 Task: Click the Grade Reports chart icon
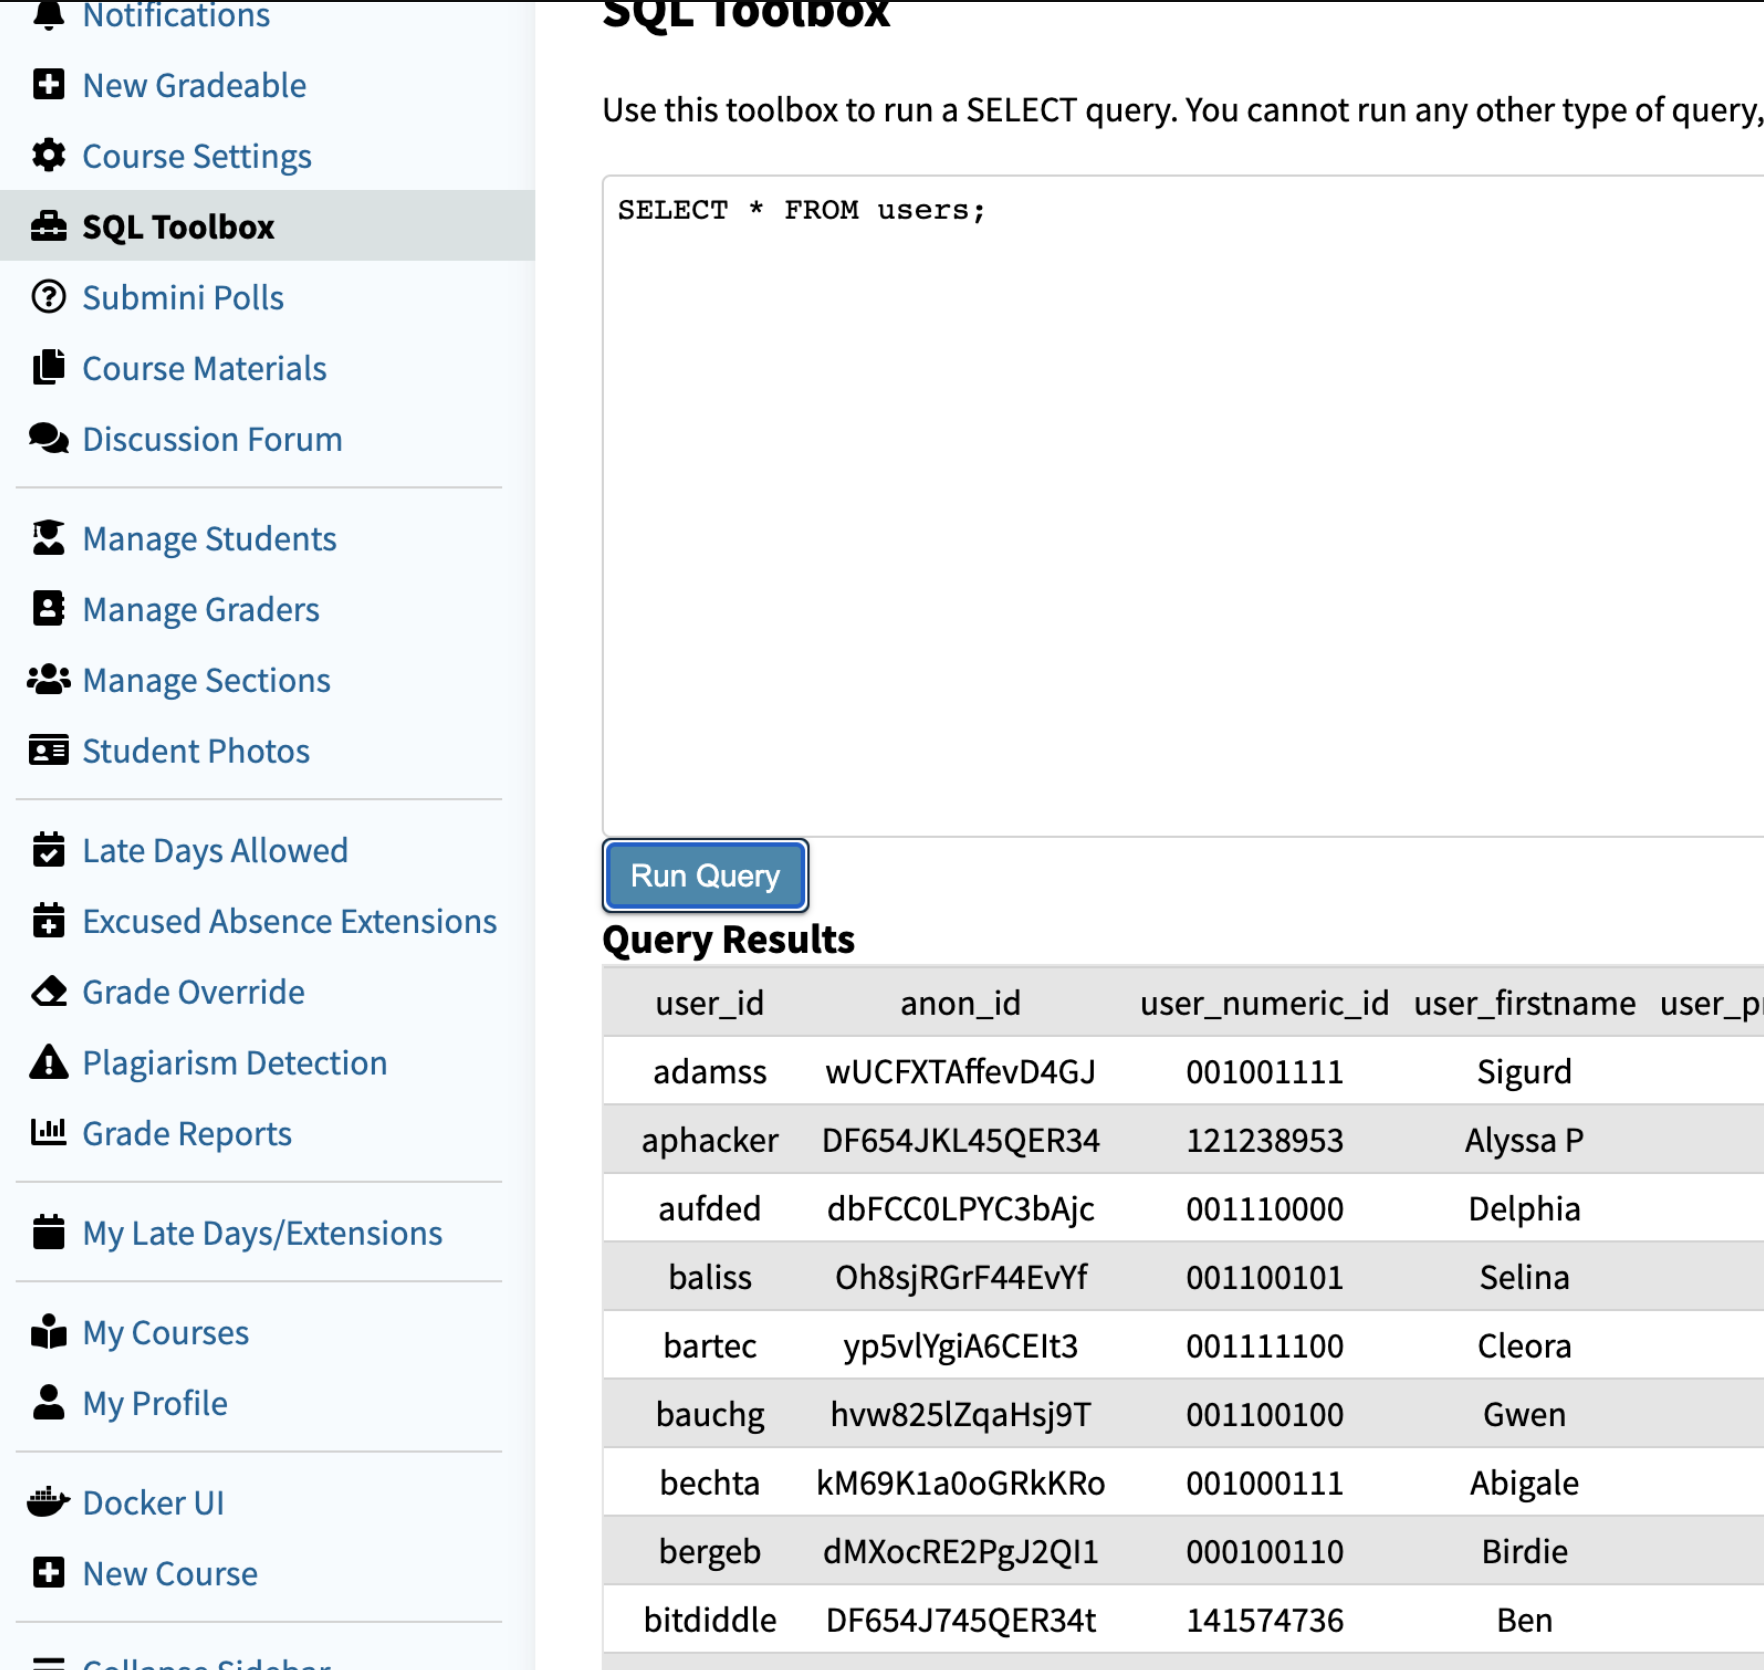click(48, 1132)
